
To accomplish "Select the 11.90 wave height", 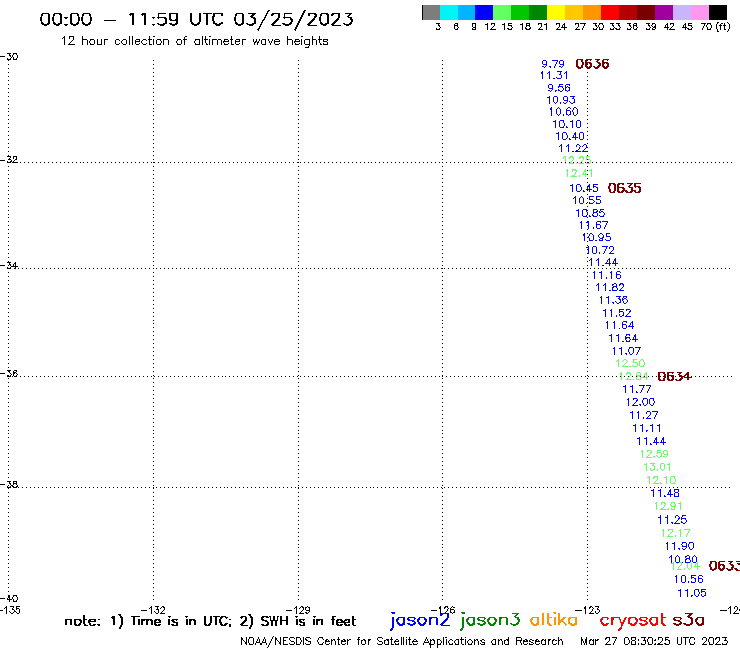I will (x=680, y=546).
